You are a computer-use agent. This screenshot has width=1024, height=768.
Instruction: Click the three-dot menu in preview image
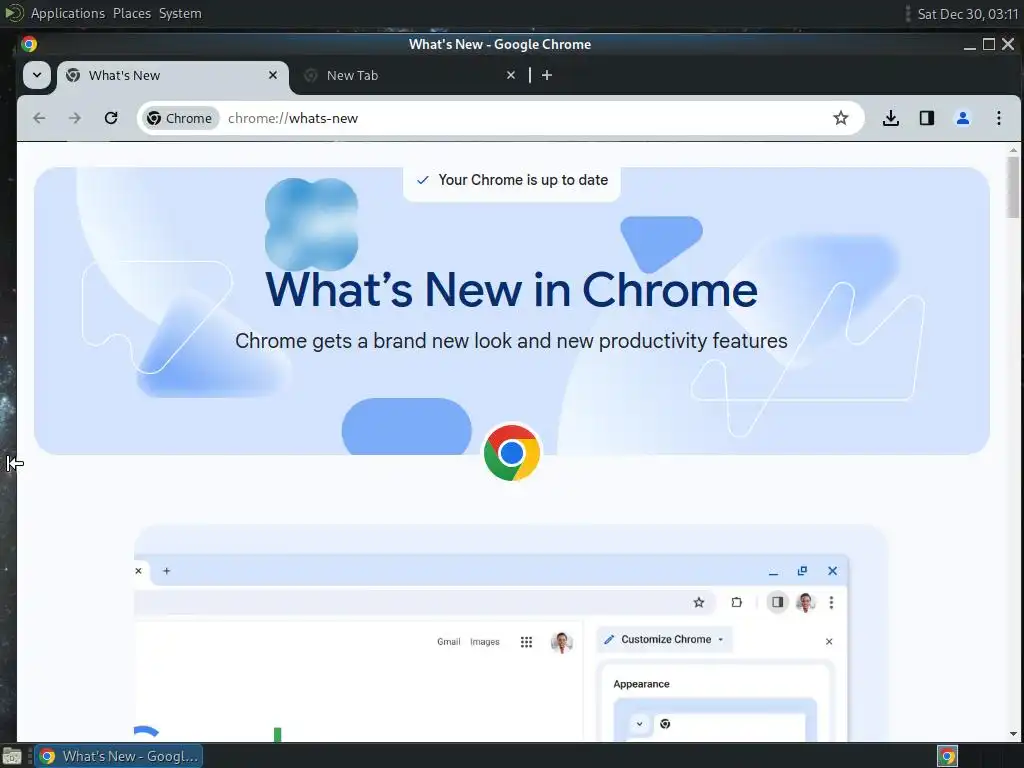pyautogui.click(x=831, y=602)
